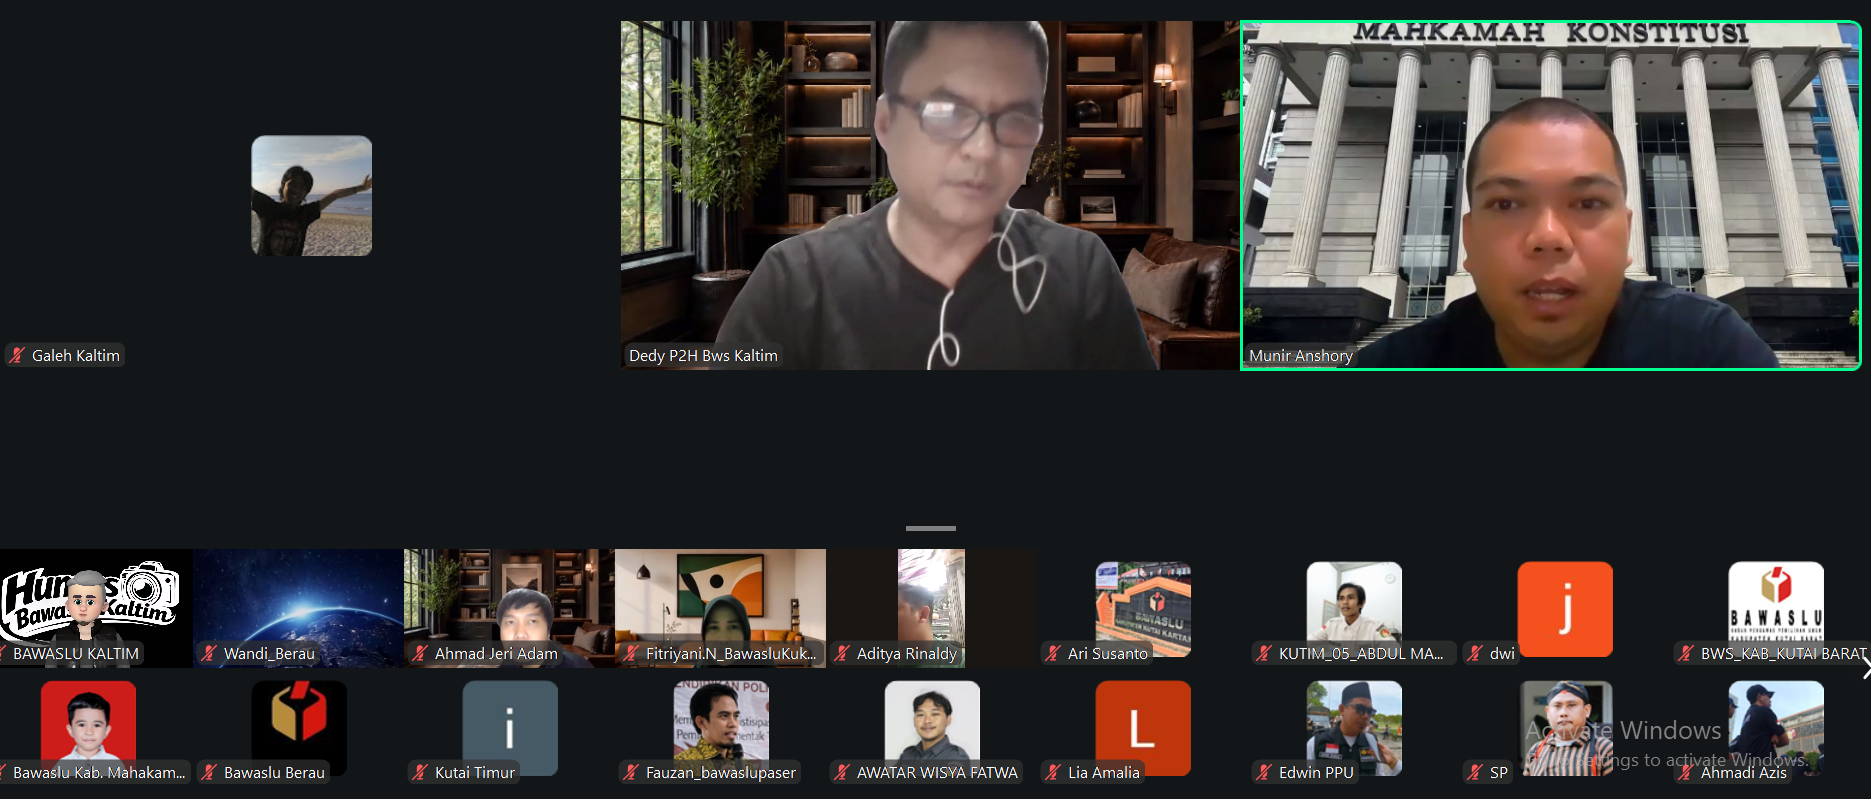Click the name label "Bawaslu Kab. Mahakam..."

tap(99, 772)
